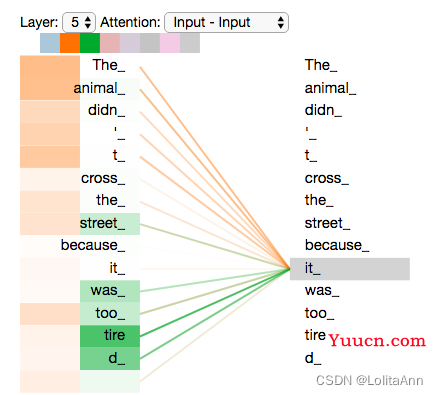This screenshot has height=395, width=438.
Task: Open the Attention type Input - Input dropdown
Action: point(227,22)
